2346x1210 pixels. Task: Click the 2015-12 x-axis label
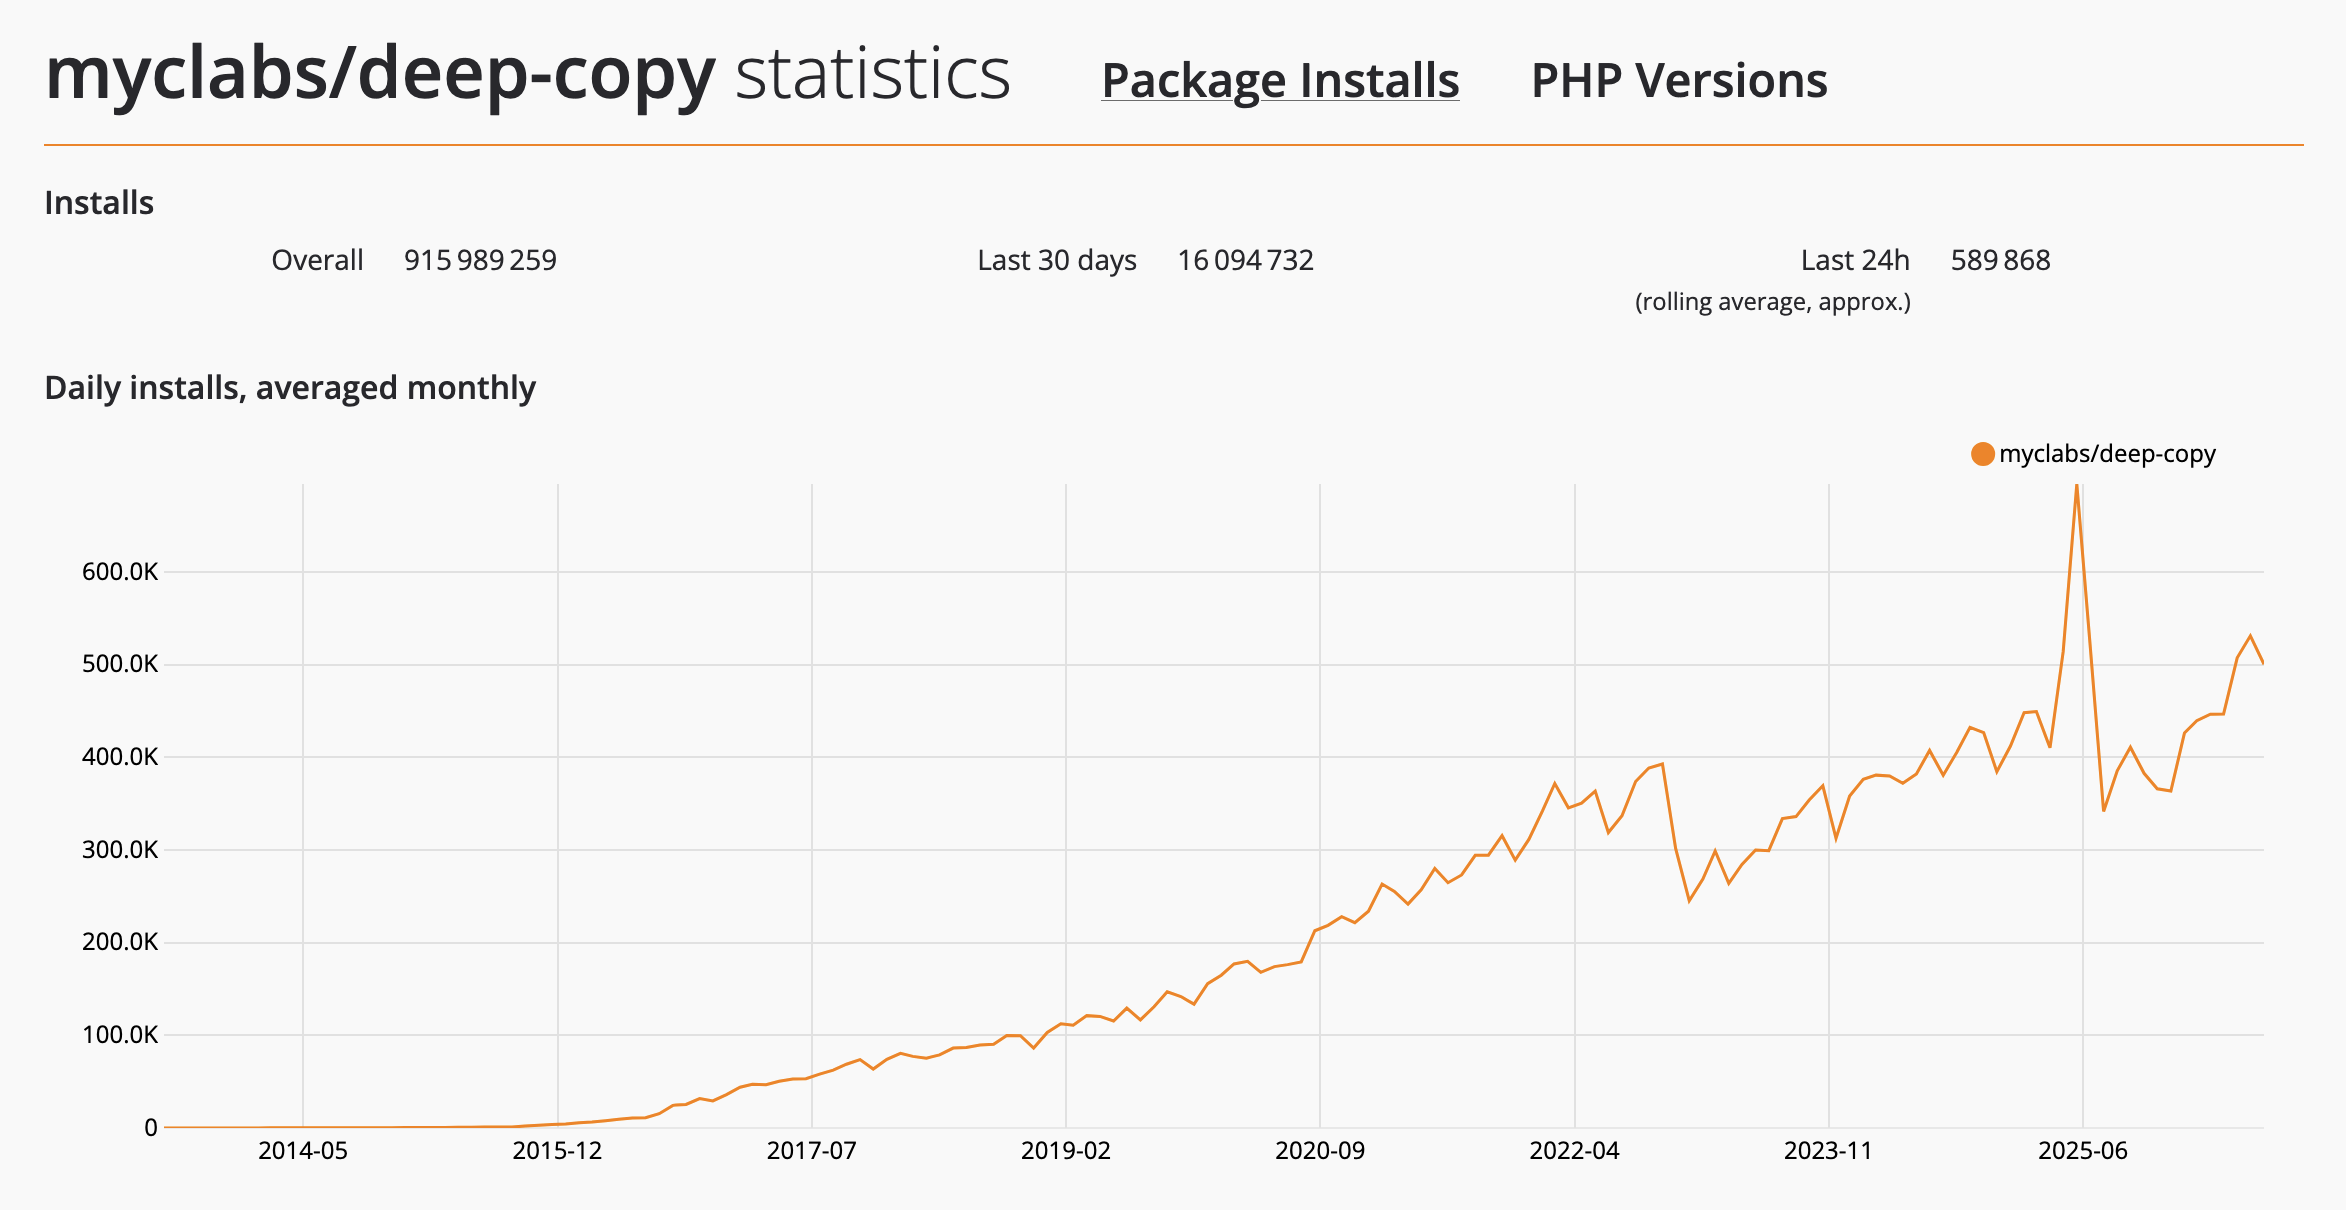click(557, 1151)
